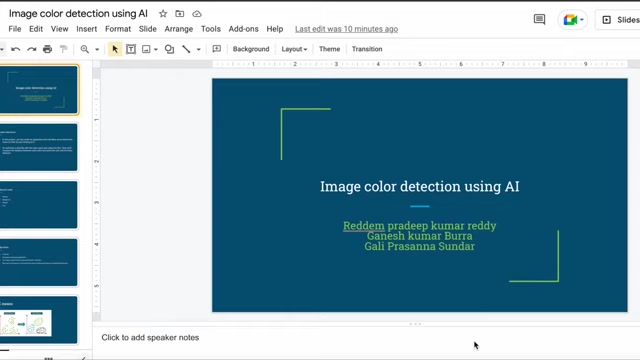Select the fourth slide thumbnail
The width and height of the screenshot is (640, 360).
[x=39, y=262]
